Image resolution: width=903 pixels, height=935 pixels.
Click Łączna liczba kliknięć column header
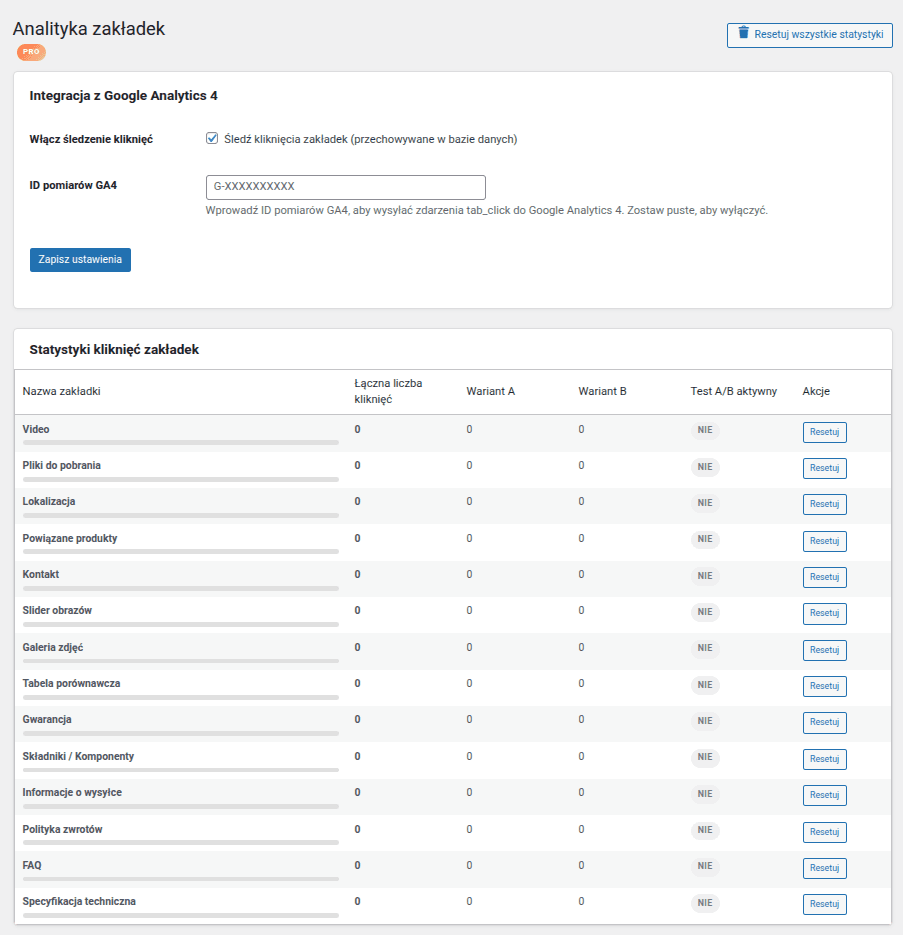388,391
